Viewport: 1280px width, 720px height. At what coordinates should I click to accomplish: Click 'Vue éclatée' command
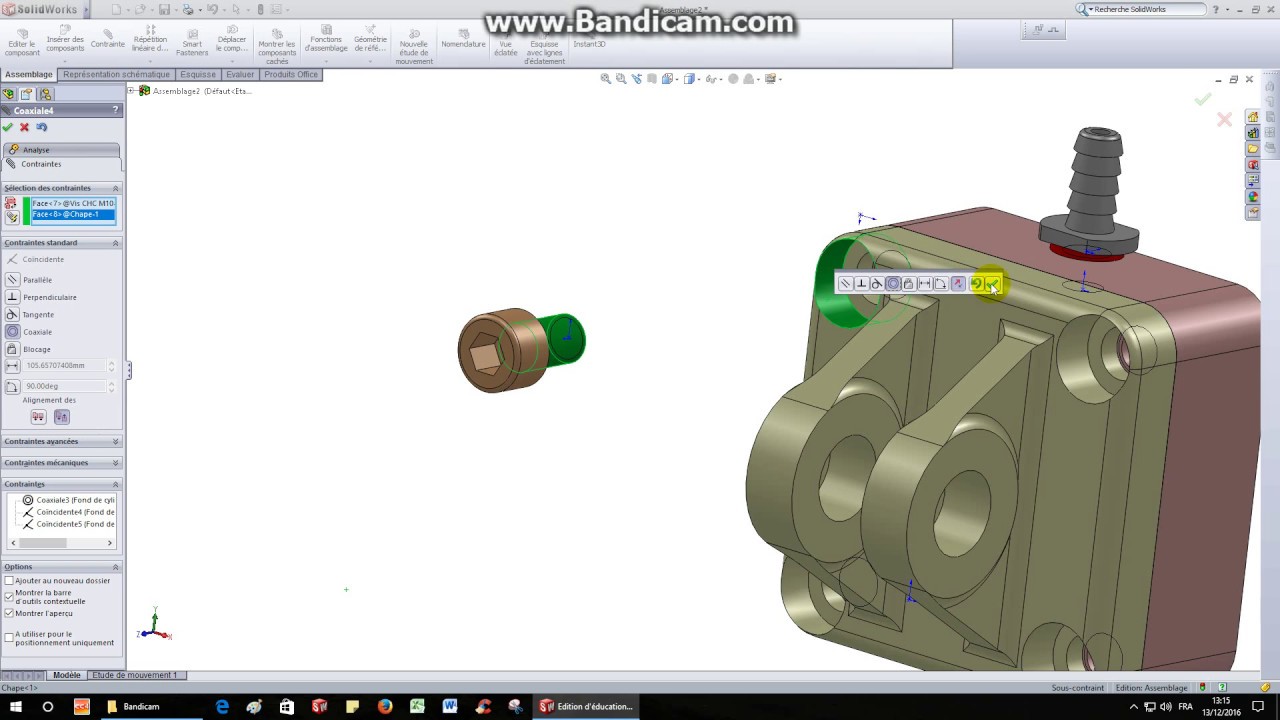click(x=506, y=39)
